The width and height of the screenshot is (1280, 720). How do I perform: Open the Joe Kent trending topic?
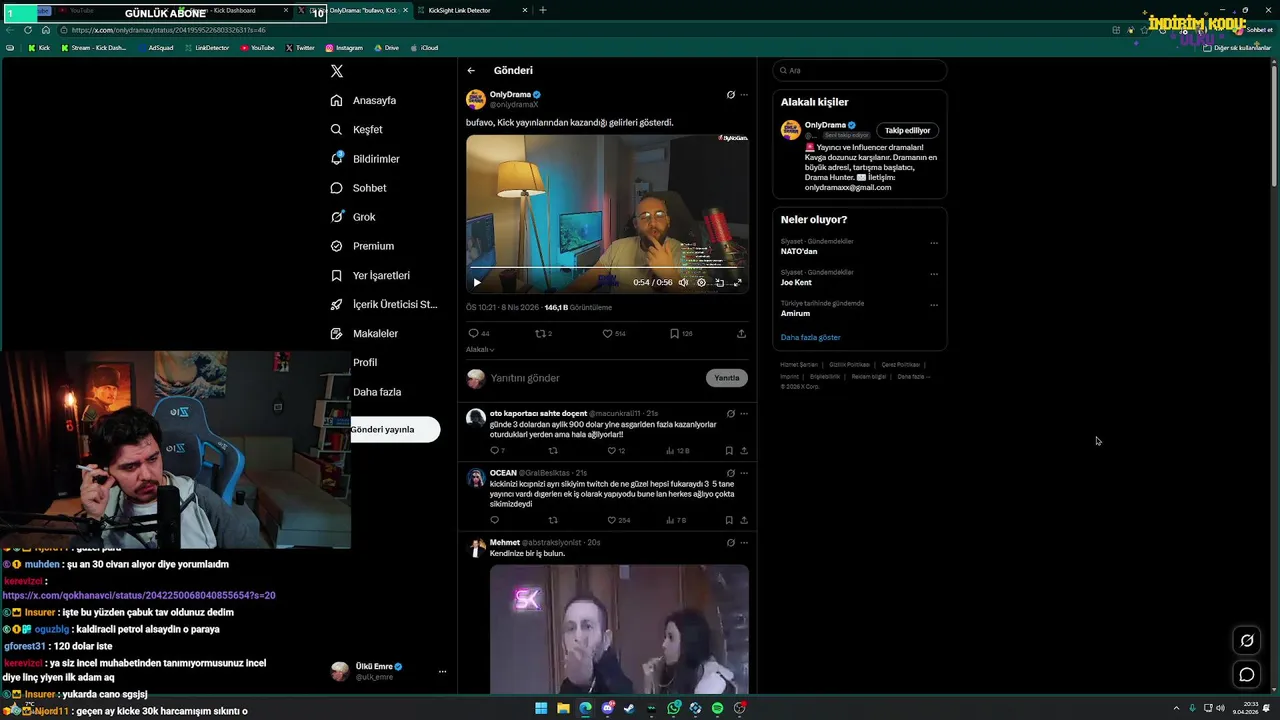(797, 283)
